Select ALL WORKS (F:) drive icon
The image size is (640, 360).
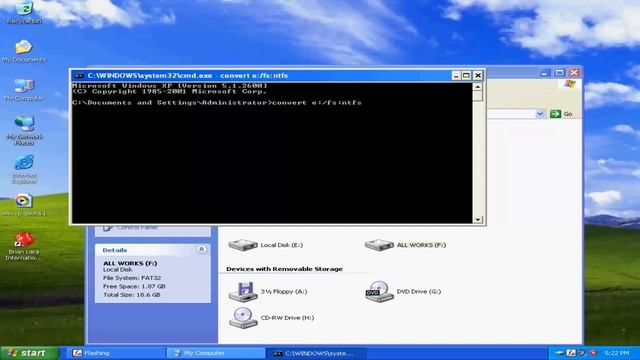click(x=379, y=245)
